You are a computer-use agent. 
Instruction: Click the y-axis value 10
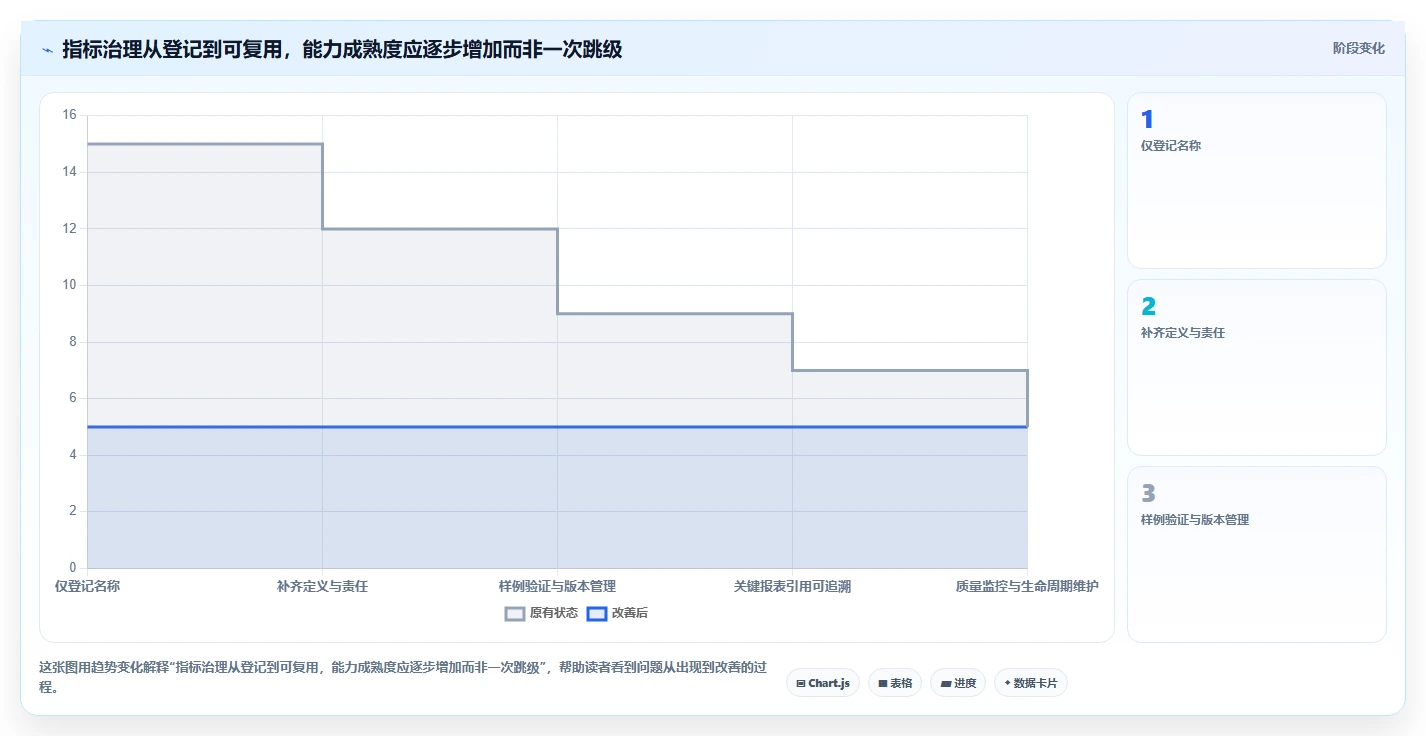(70, 285)
